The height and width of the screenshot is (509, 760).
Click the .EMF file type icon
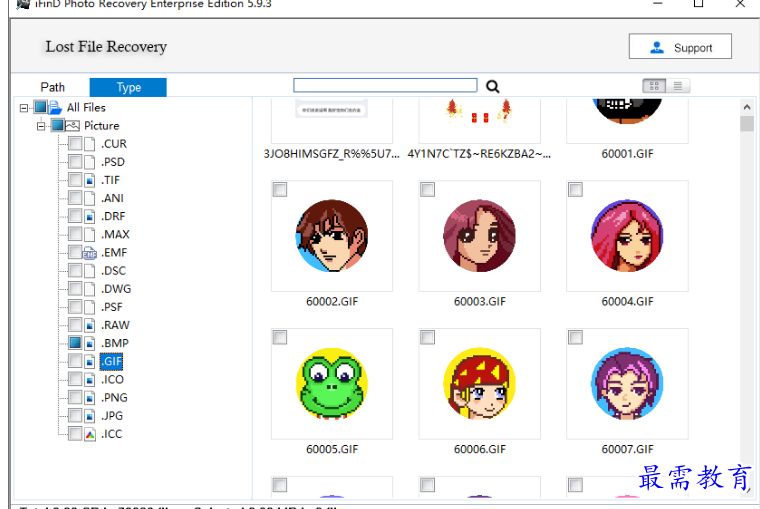click(x=90, y=253)
